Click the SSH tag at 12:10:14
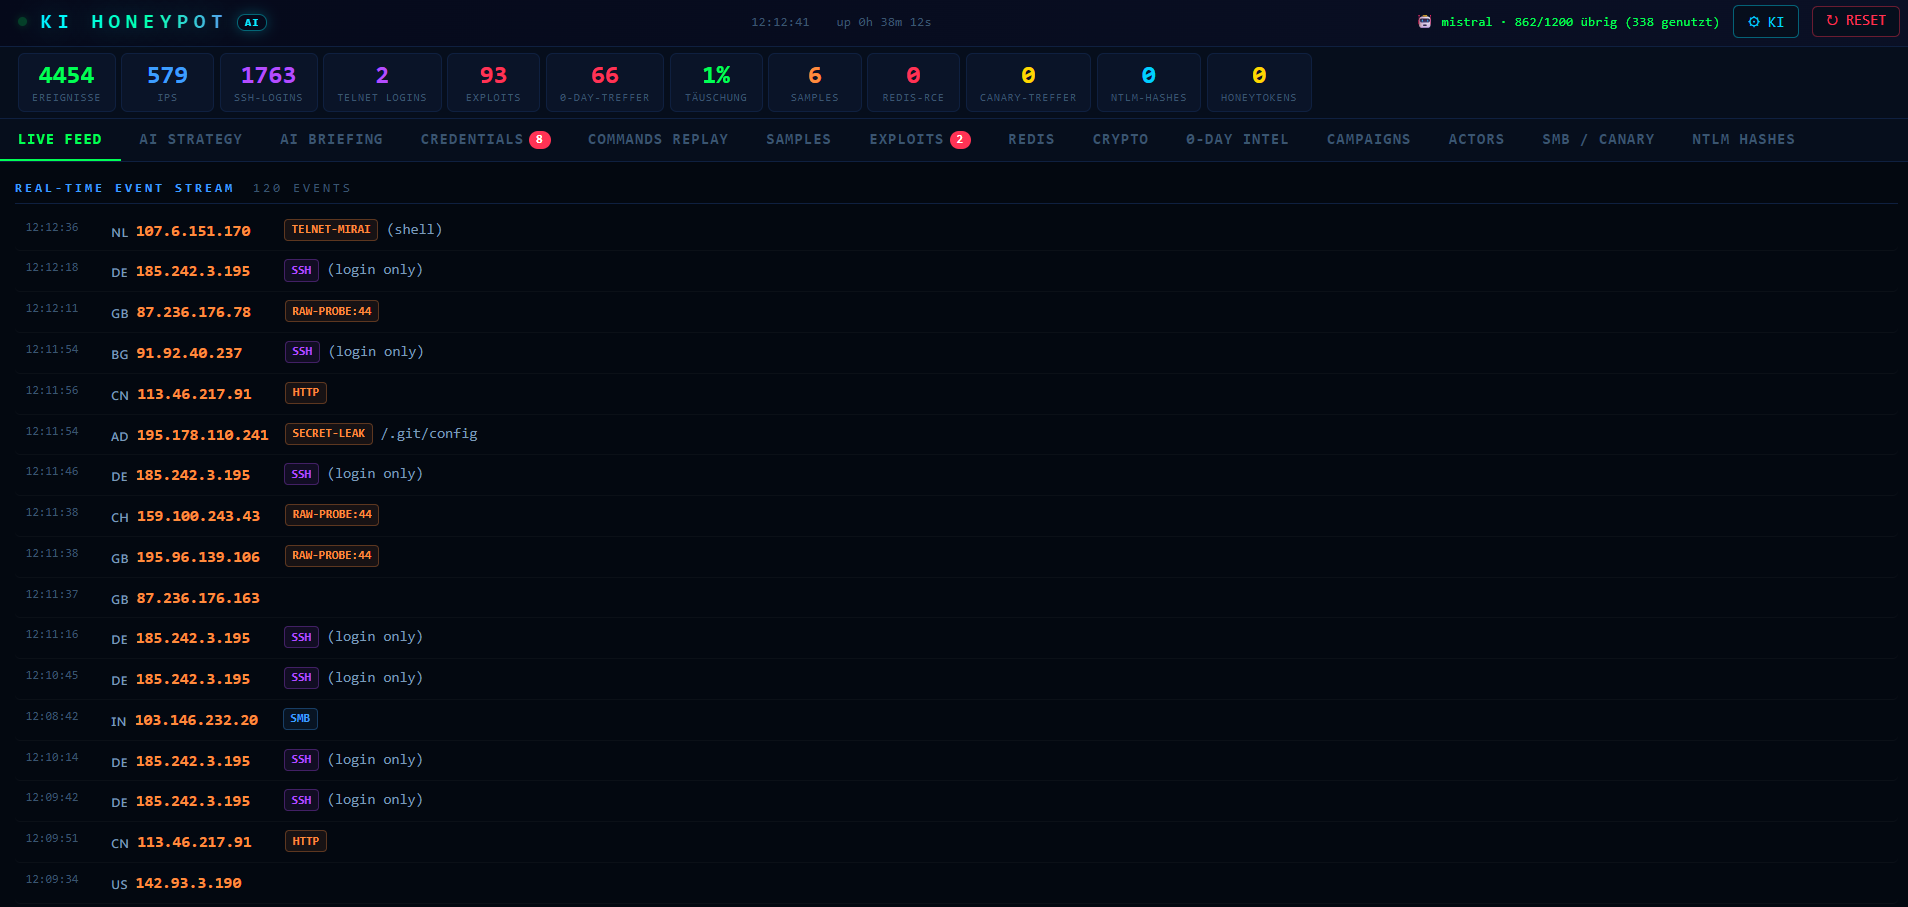 301,760
